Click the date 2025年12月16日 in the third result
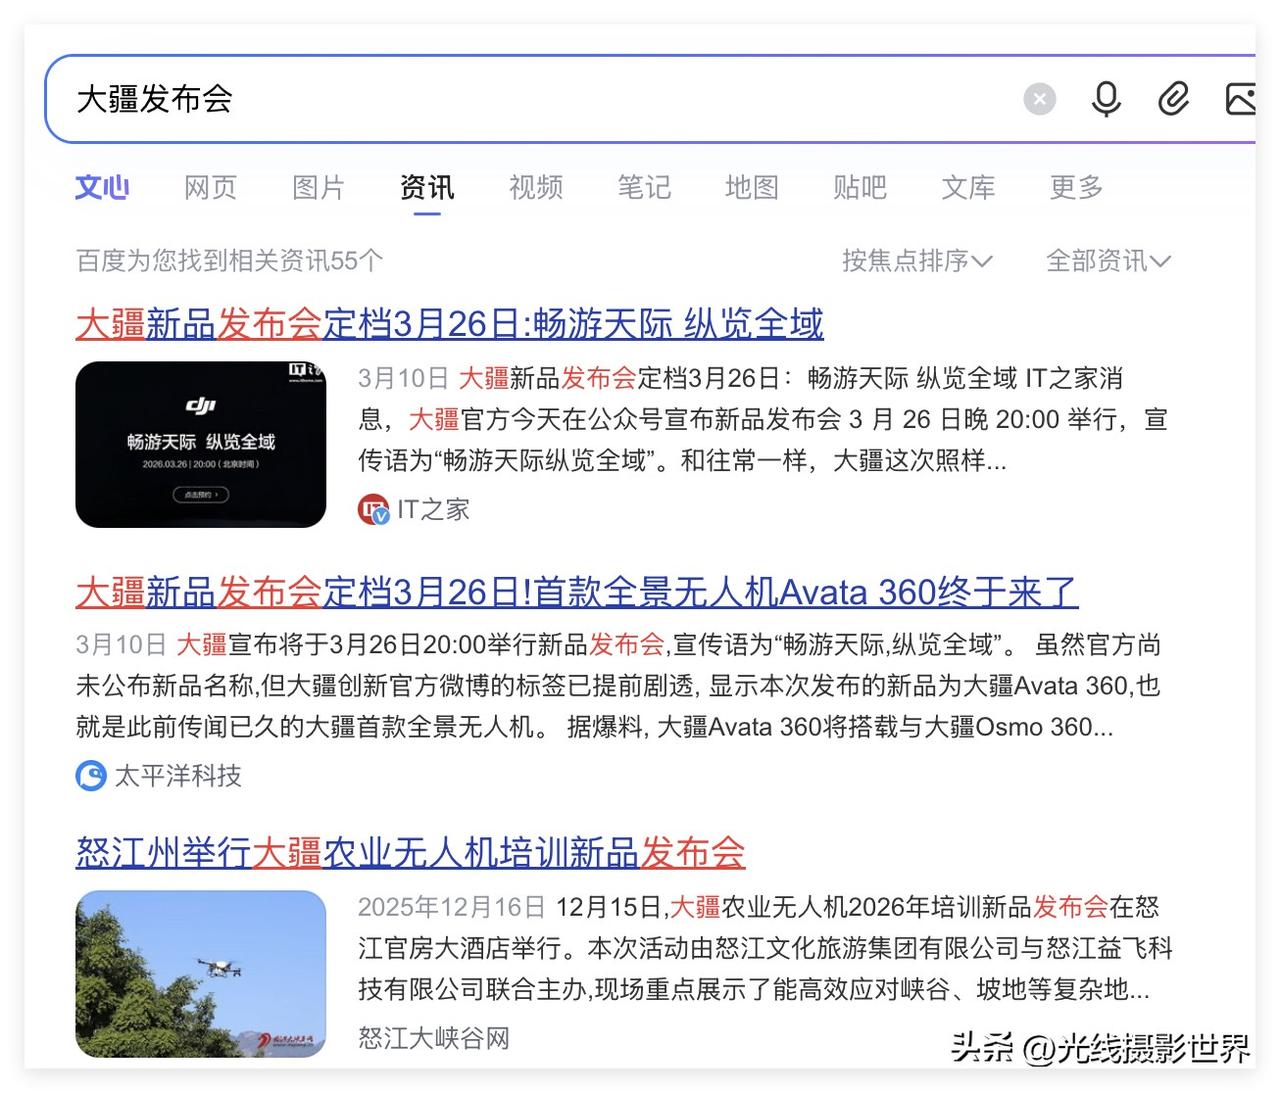The image size is (1280, 1093). tap(452, 907)
